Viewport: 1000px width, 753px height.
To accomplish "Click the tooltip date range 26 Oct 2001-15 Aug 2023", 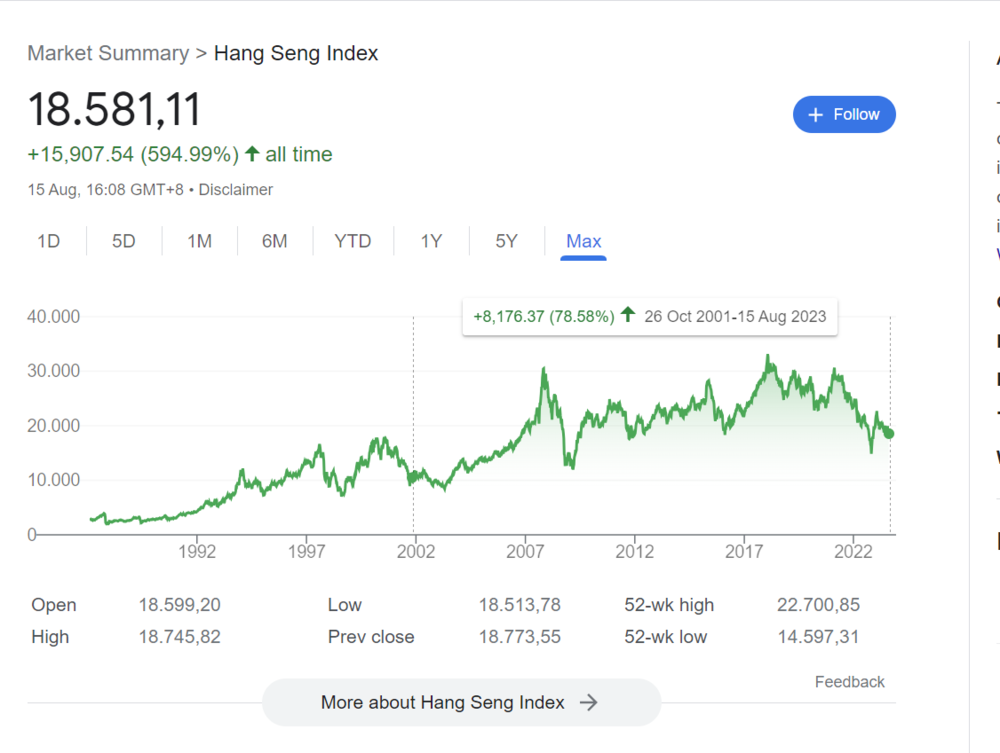I will coord(735,317).
